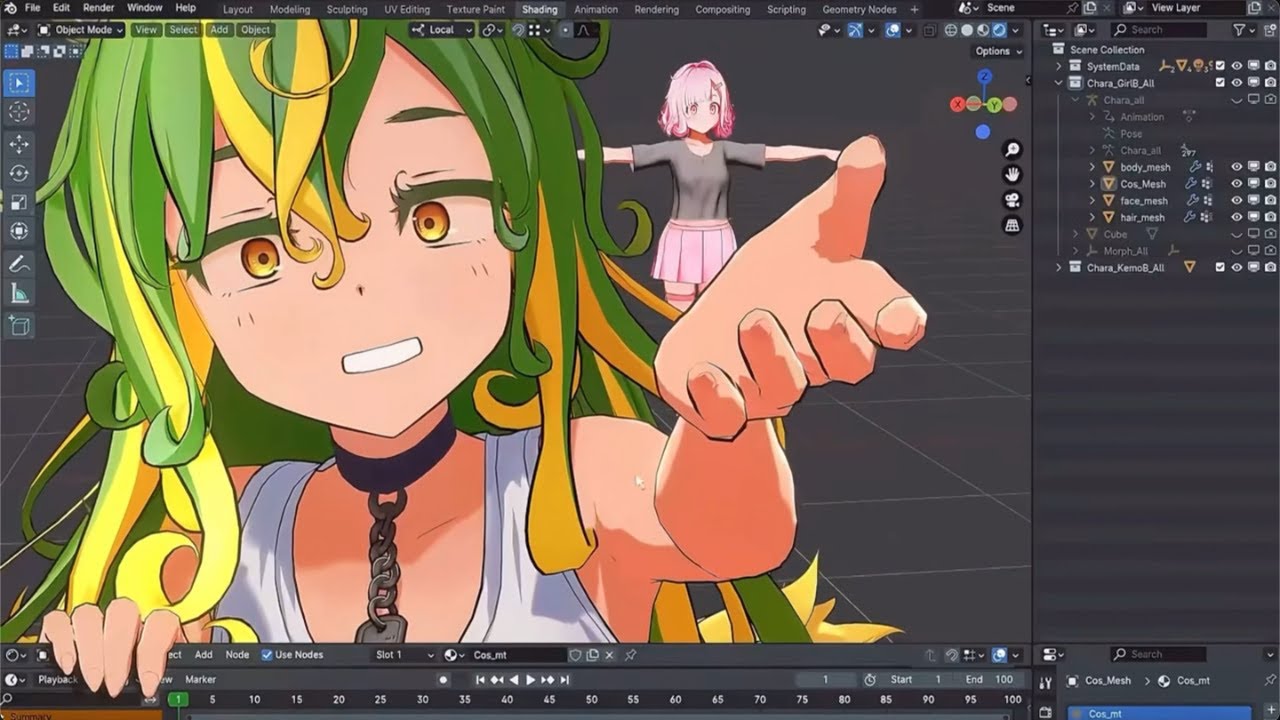Uncheck Chara_GirlB_All collection checkbox

pos(1219,83)
